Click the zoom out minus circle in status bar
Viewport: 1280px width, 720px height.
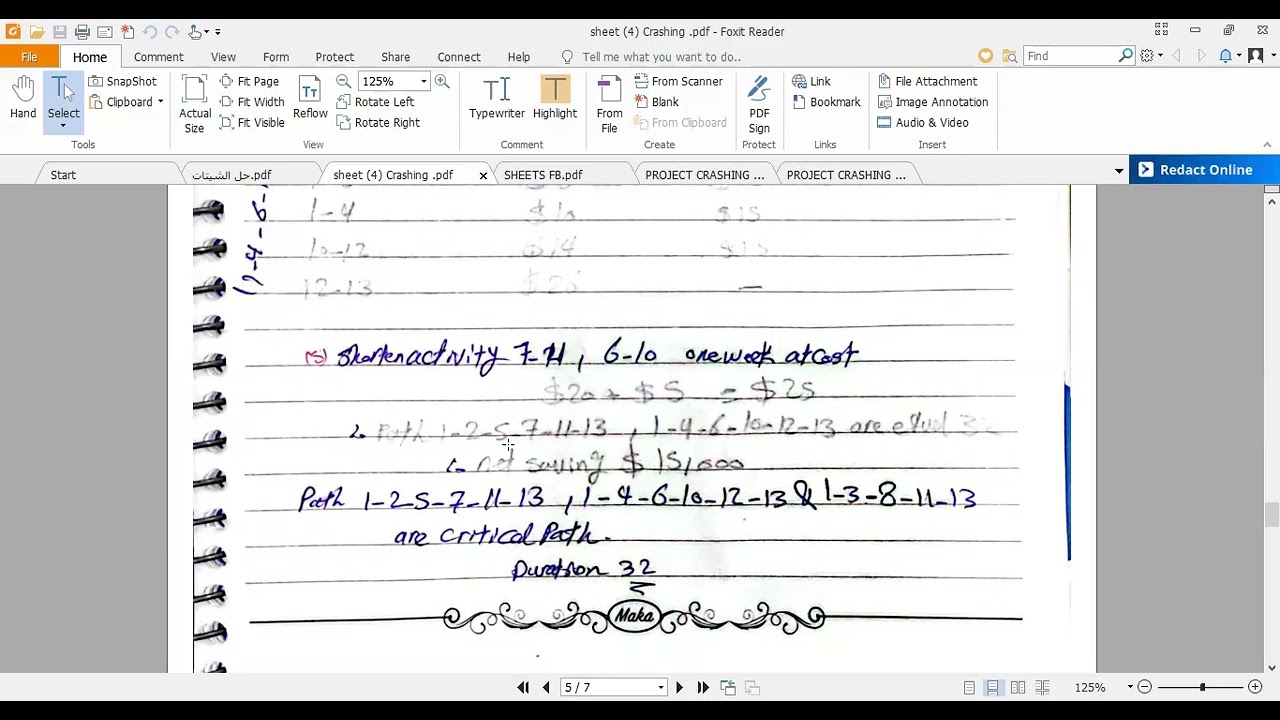coord(1145,688)
